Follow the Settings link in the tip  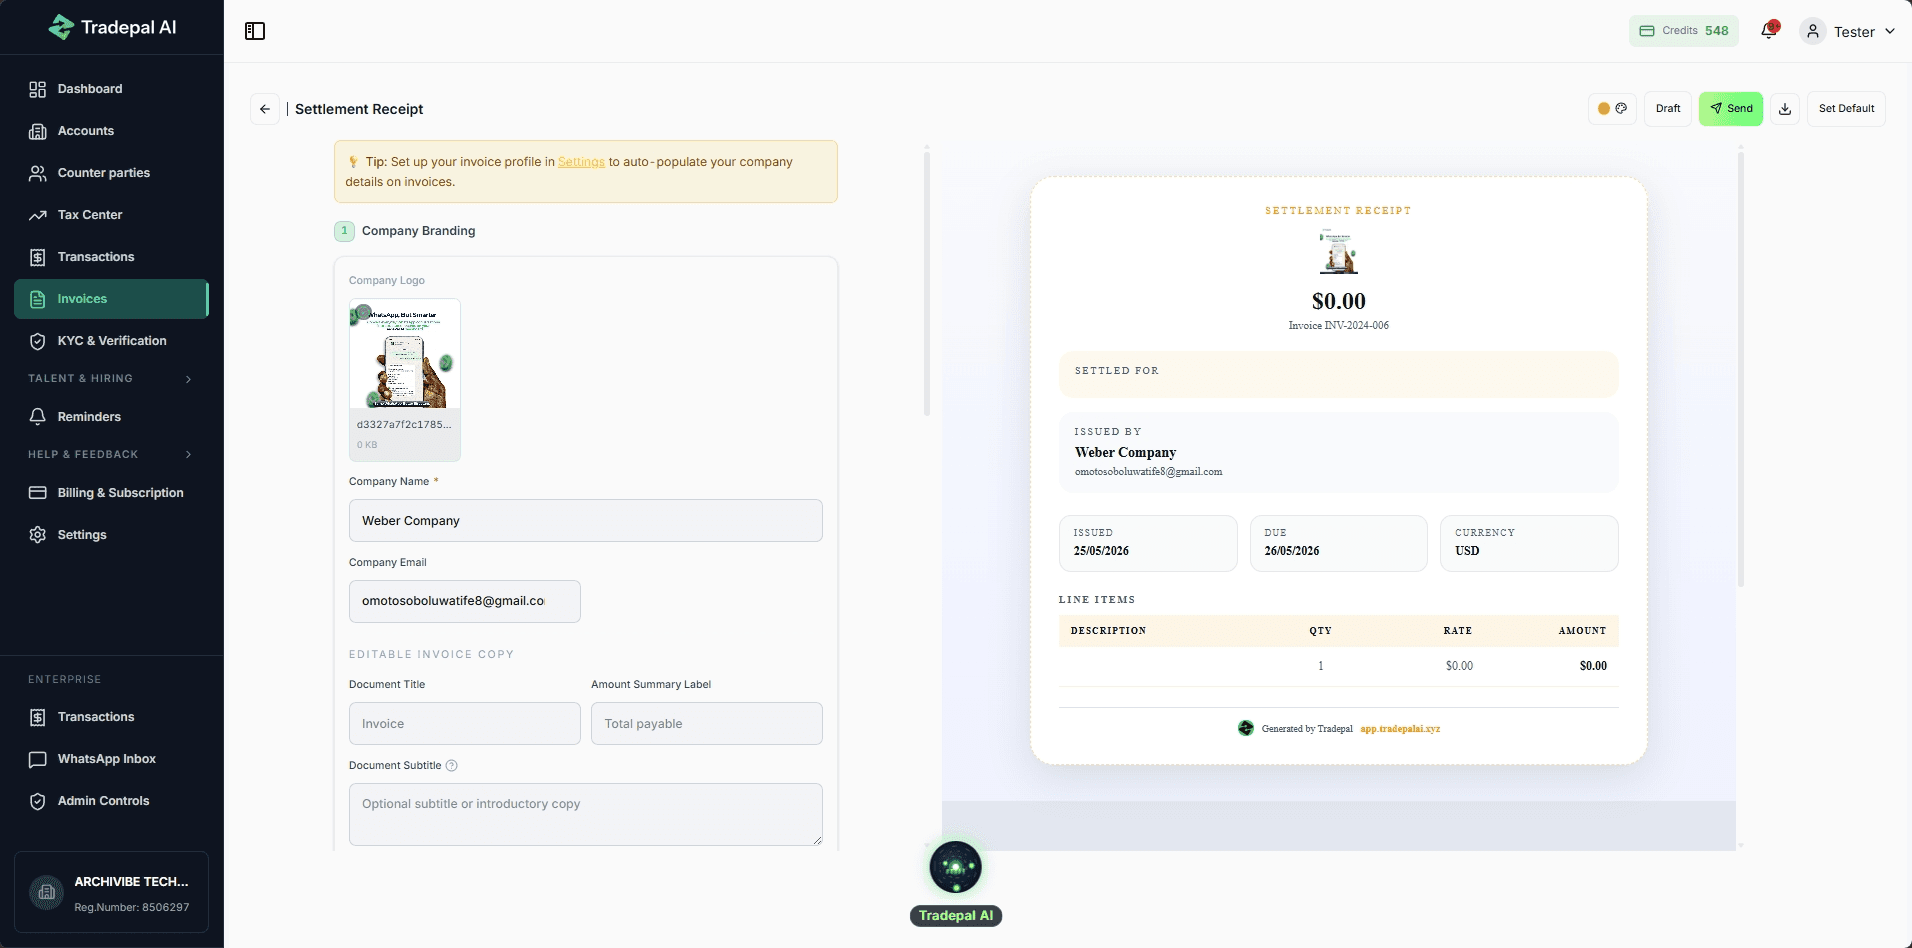581,162
